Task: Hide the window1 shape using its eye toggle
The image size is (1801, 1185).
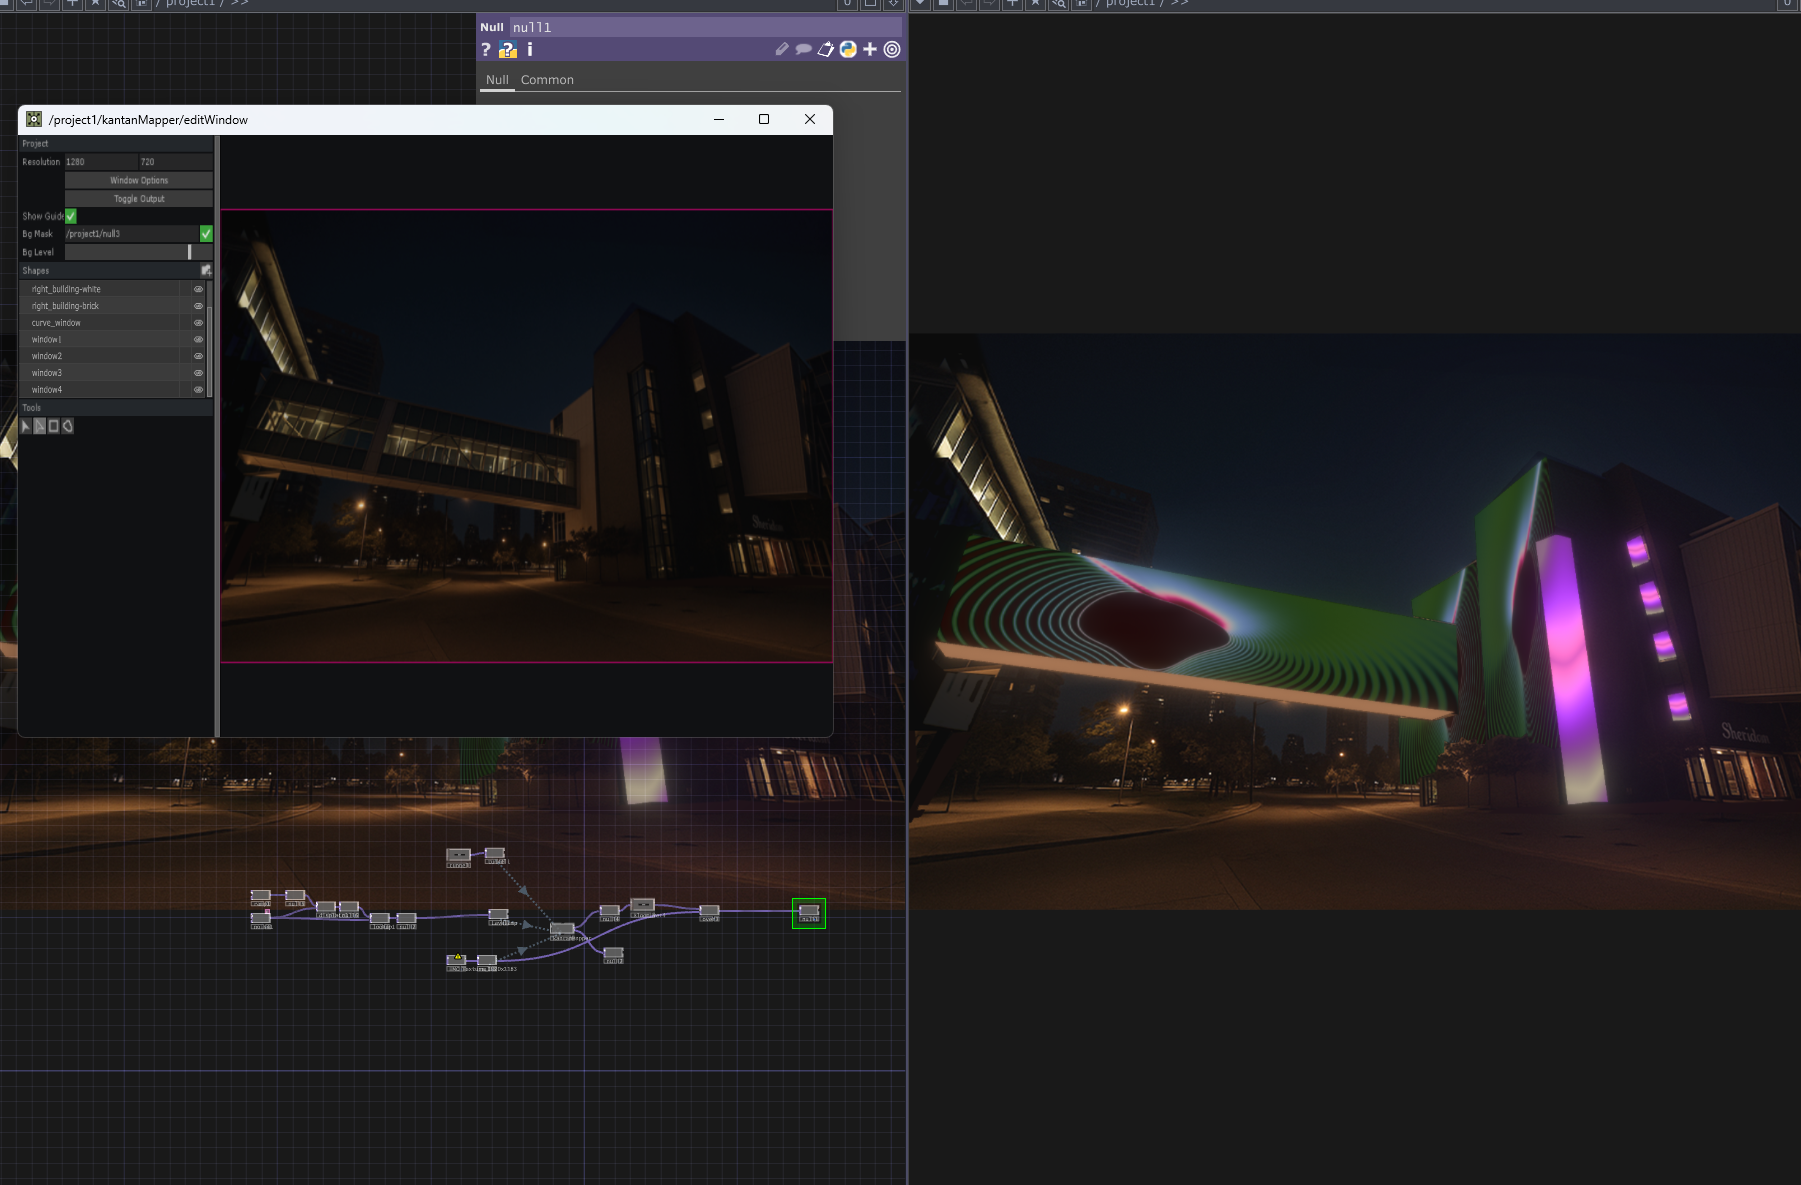Action: point(198,339)
